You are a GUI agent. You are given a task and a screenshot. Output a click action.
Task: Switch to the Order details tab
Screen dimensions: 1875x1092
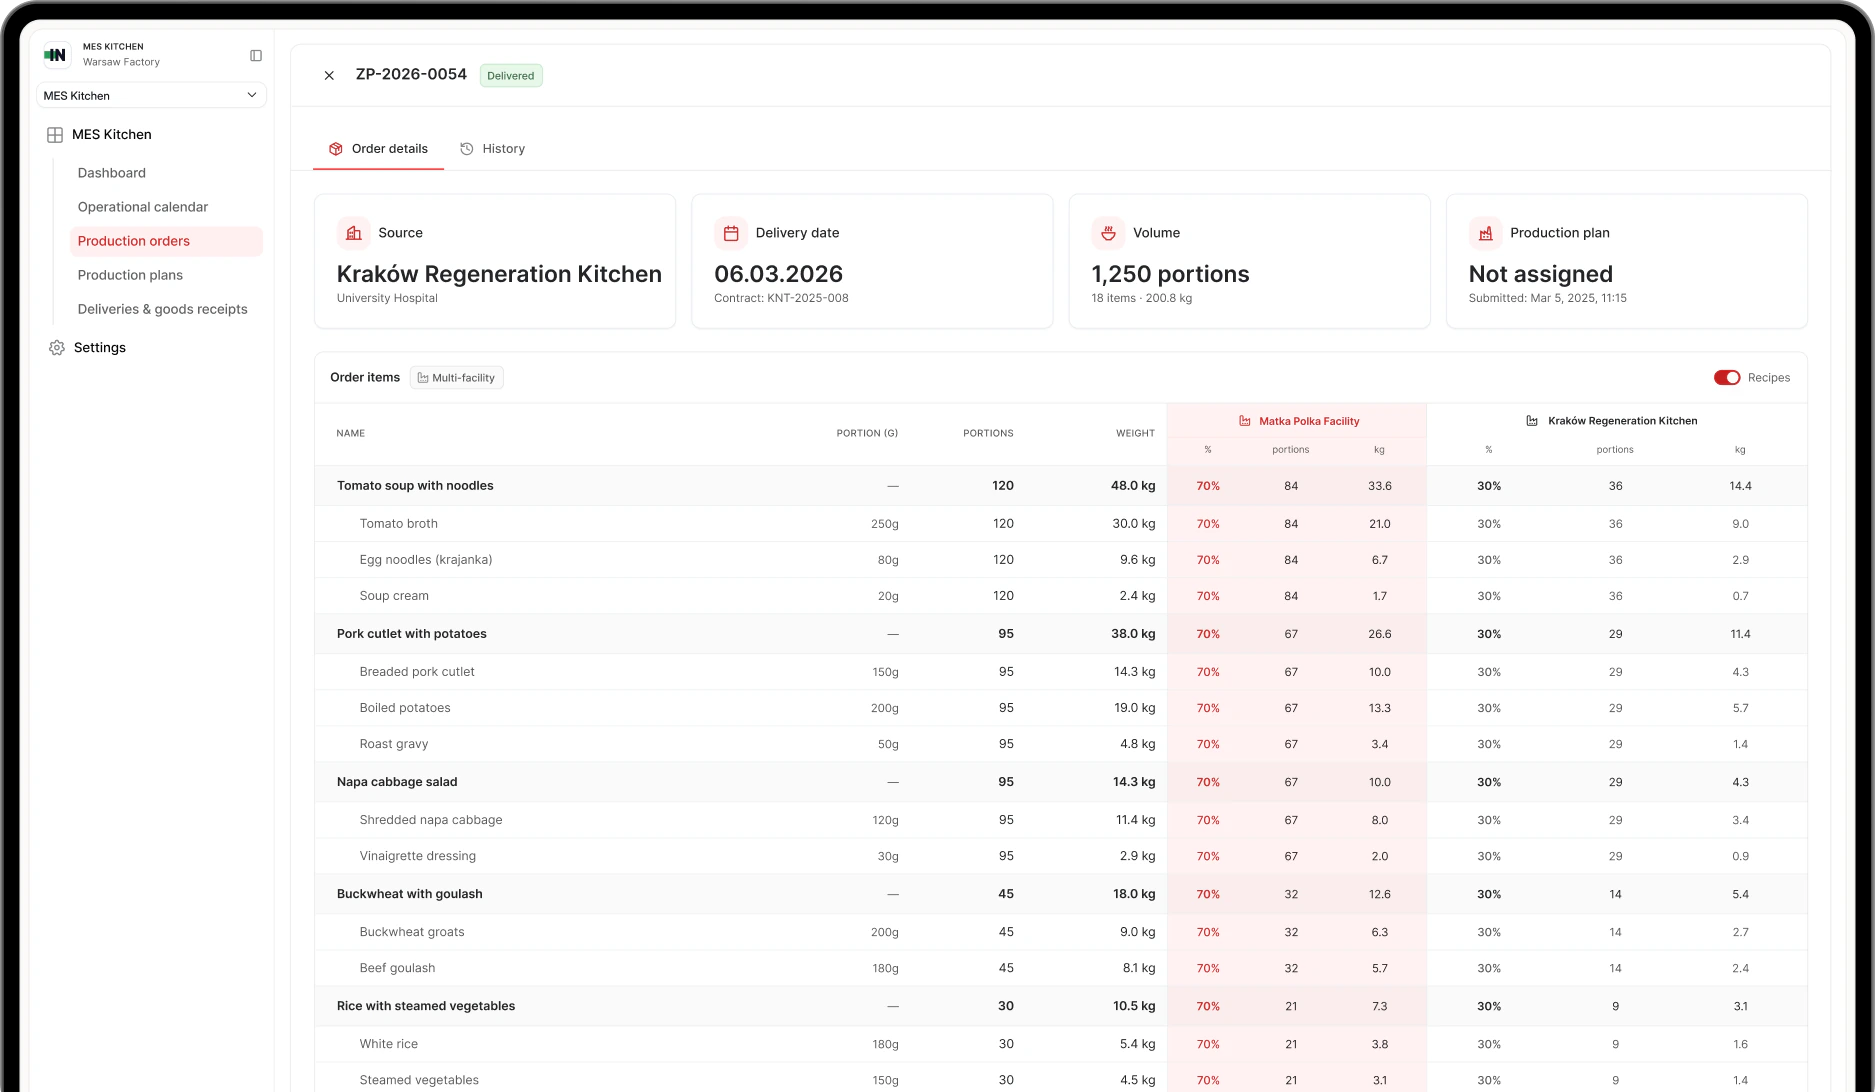coord(378,149)
